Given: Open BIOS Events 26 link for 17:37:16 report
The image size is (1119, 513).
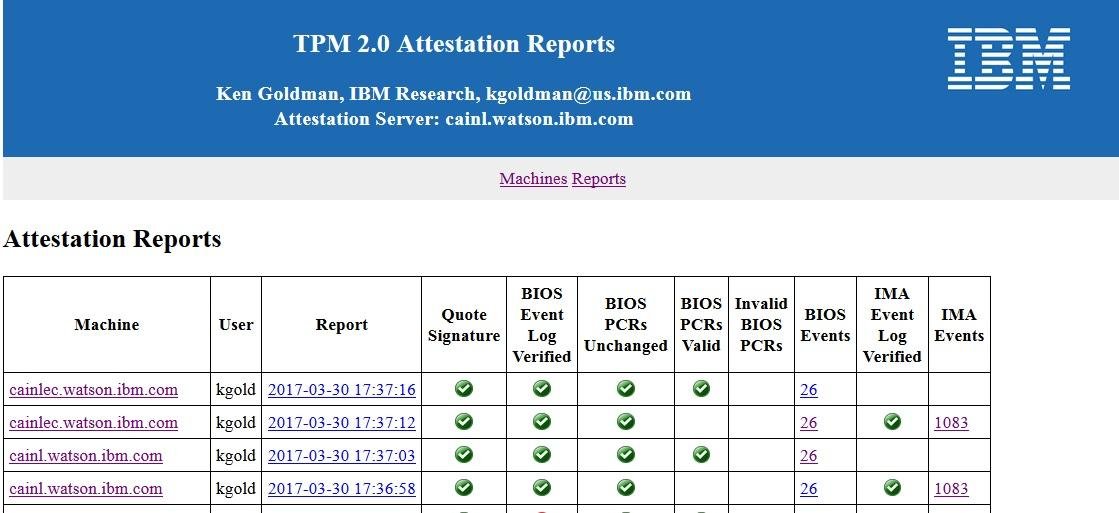Looking at the screenshot, I should coord(809,390).
